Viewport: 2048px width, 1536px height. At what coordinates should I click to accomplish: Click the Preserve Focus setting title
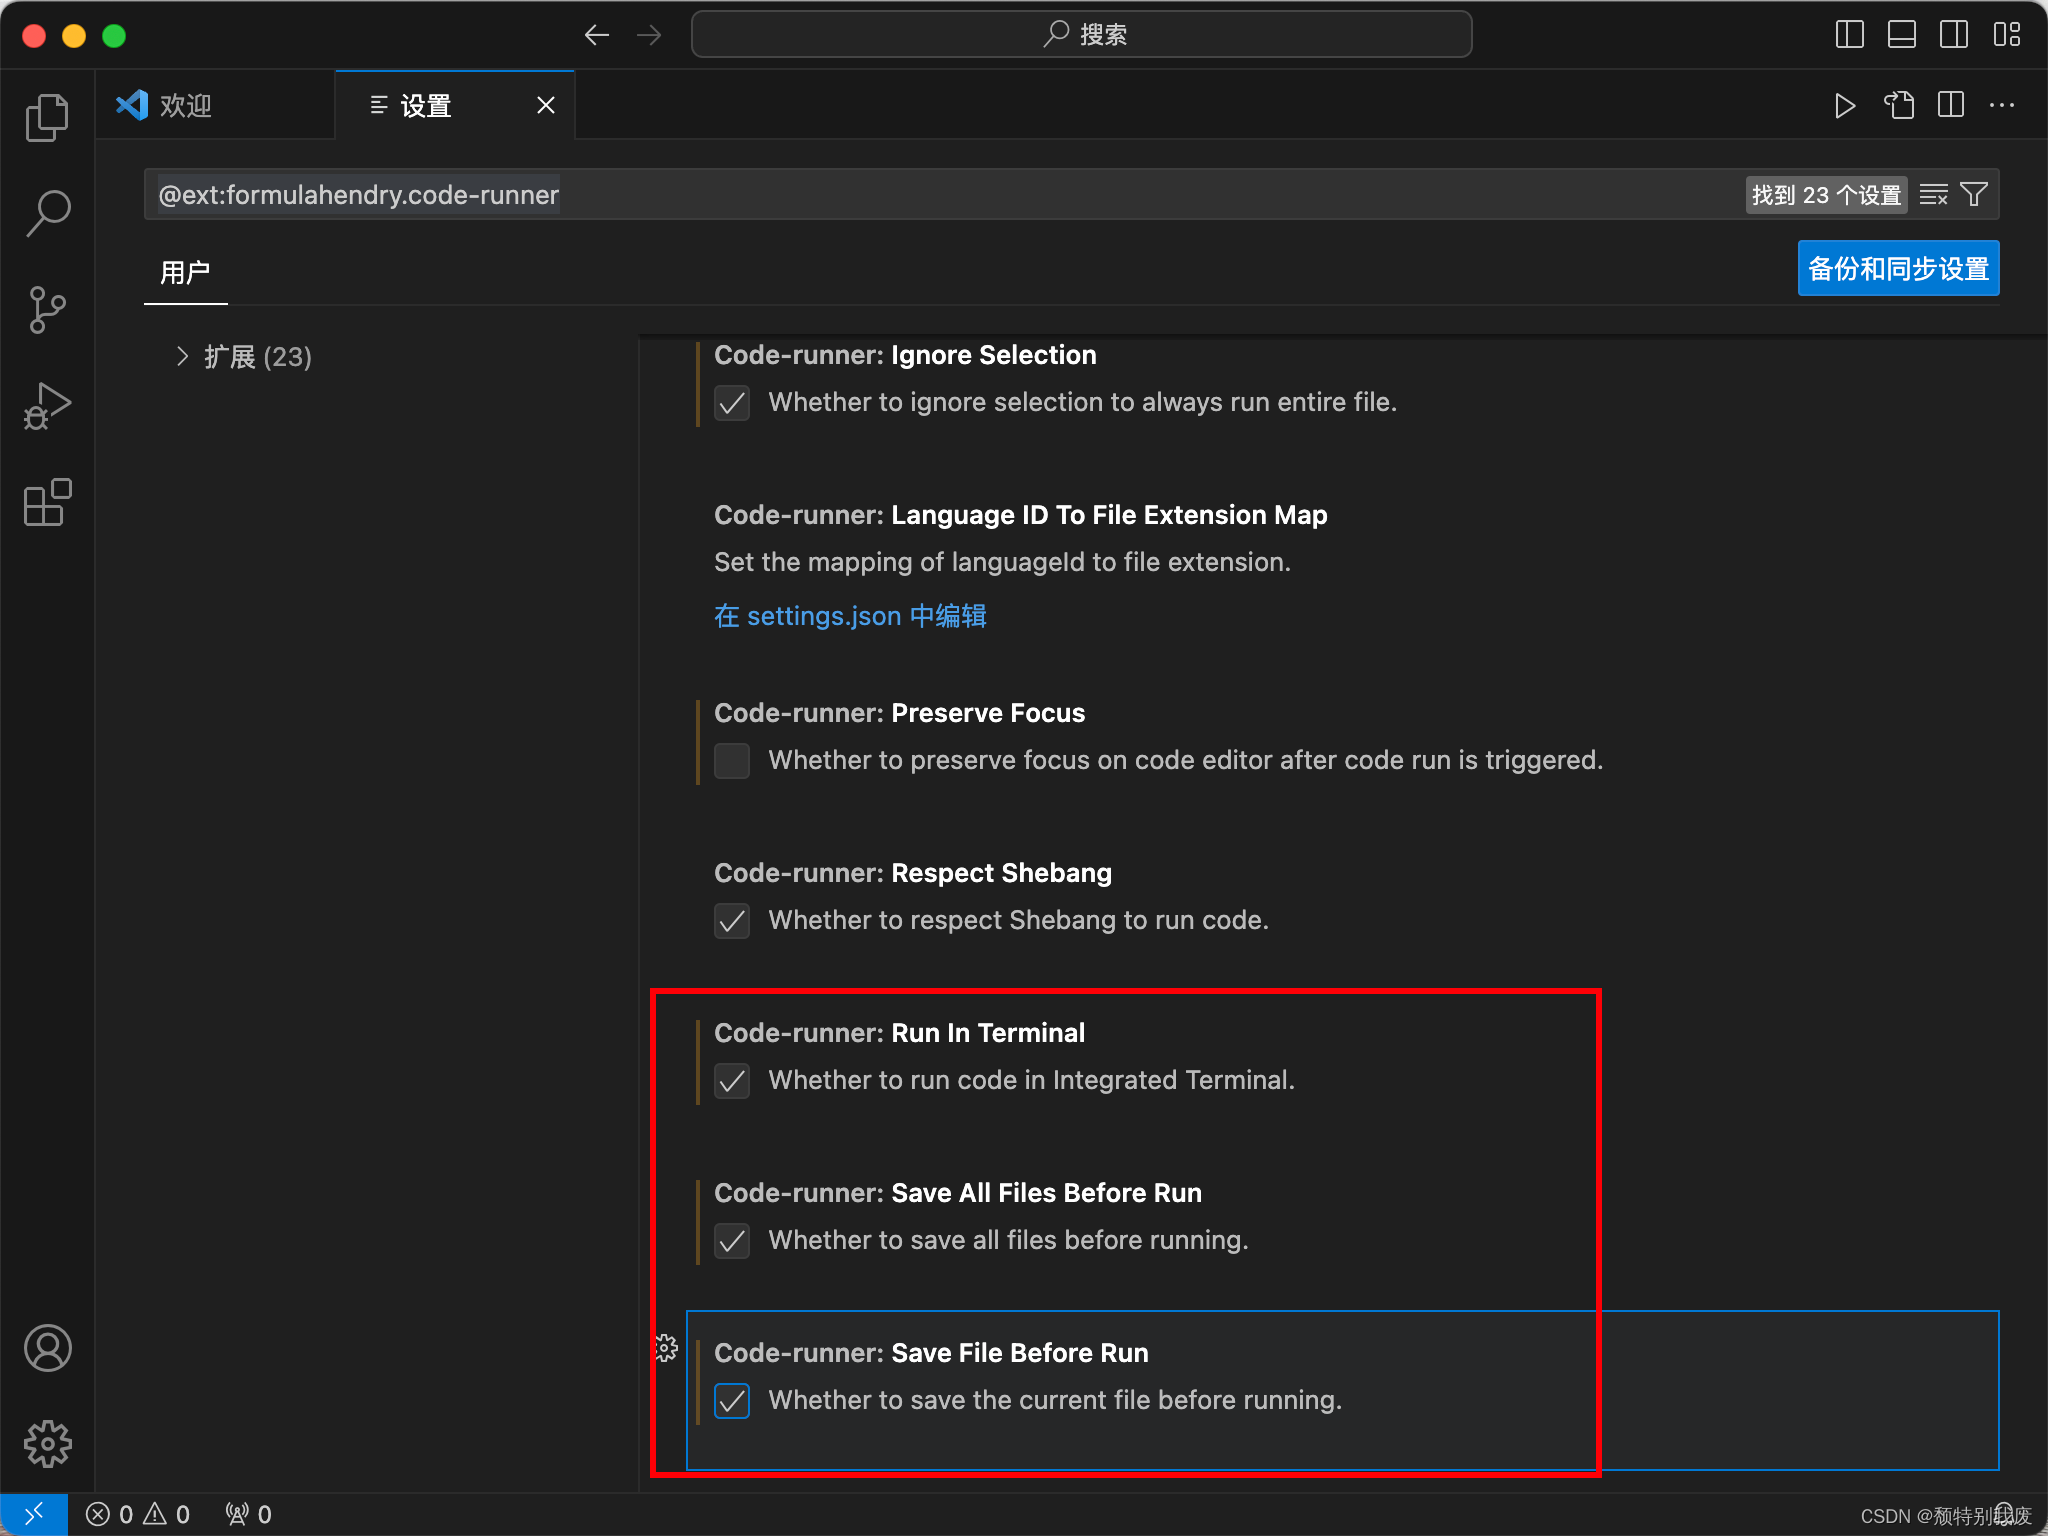click(899, 713)
